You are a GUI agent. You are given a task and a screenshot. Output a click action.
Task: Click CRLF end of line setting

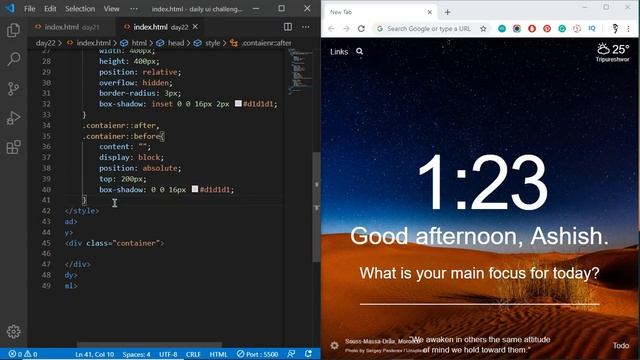pyautogui.click(x=193, y=354)
